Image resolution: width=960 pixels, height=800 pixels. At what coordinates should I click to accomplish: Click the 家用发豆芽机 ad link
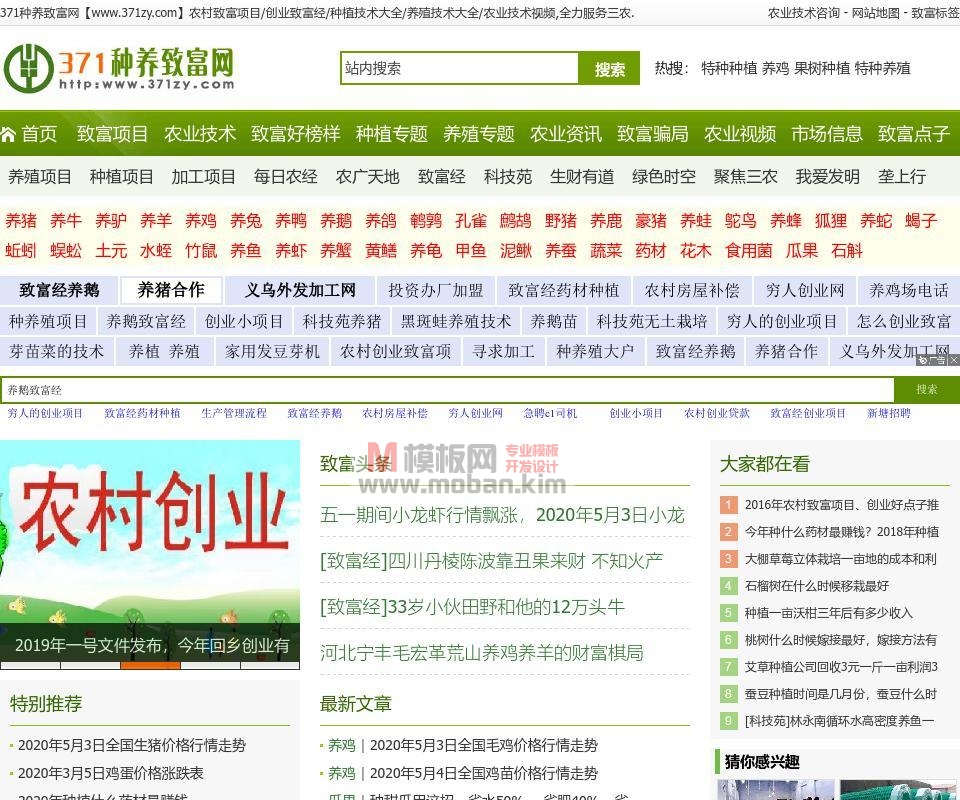[x=272, y=351]
